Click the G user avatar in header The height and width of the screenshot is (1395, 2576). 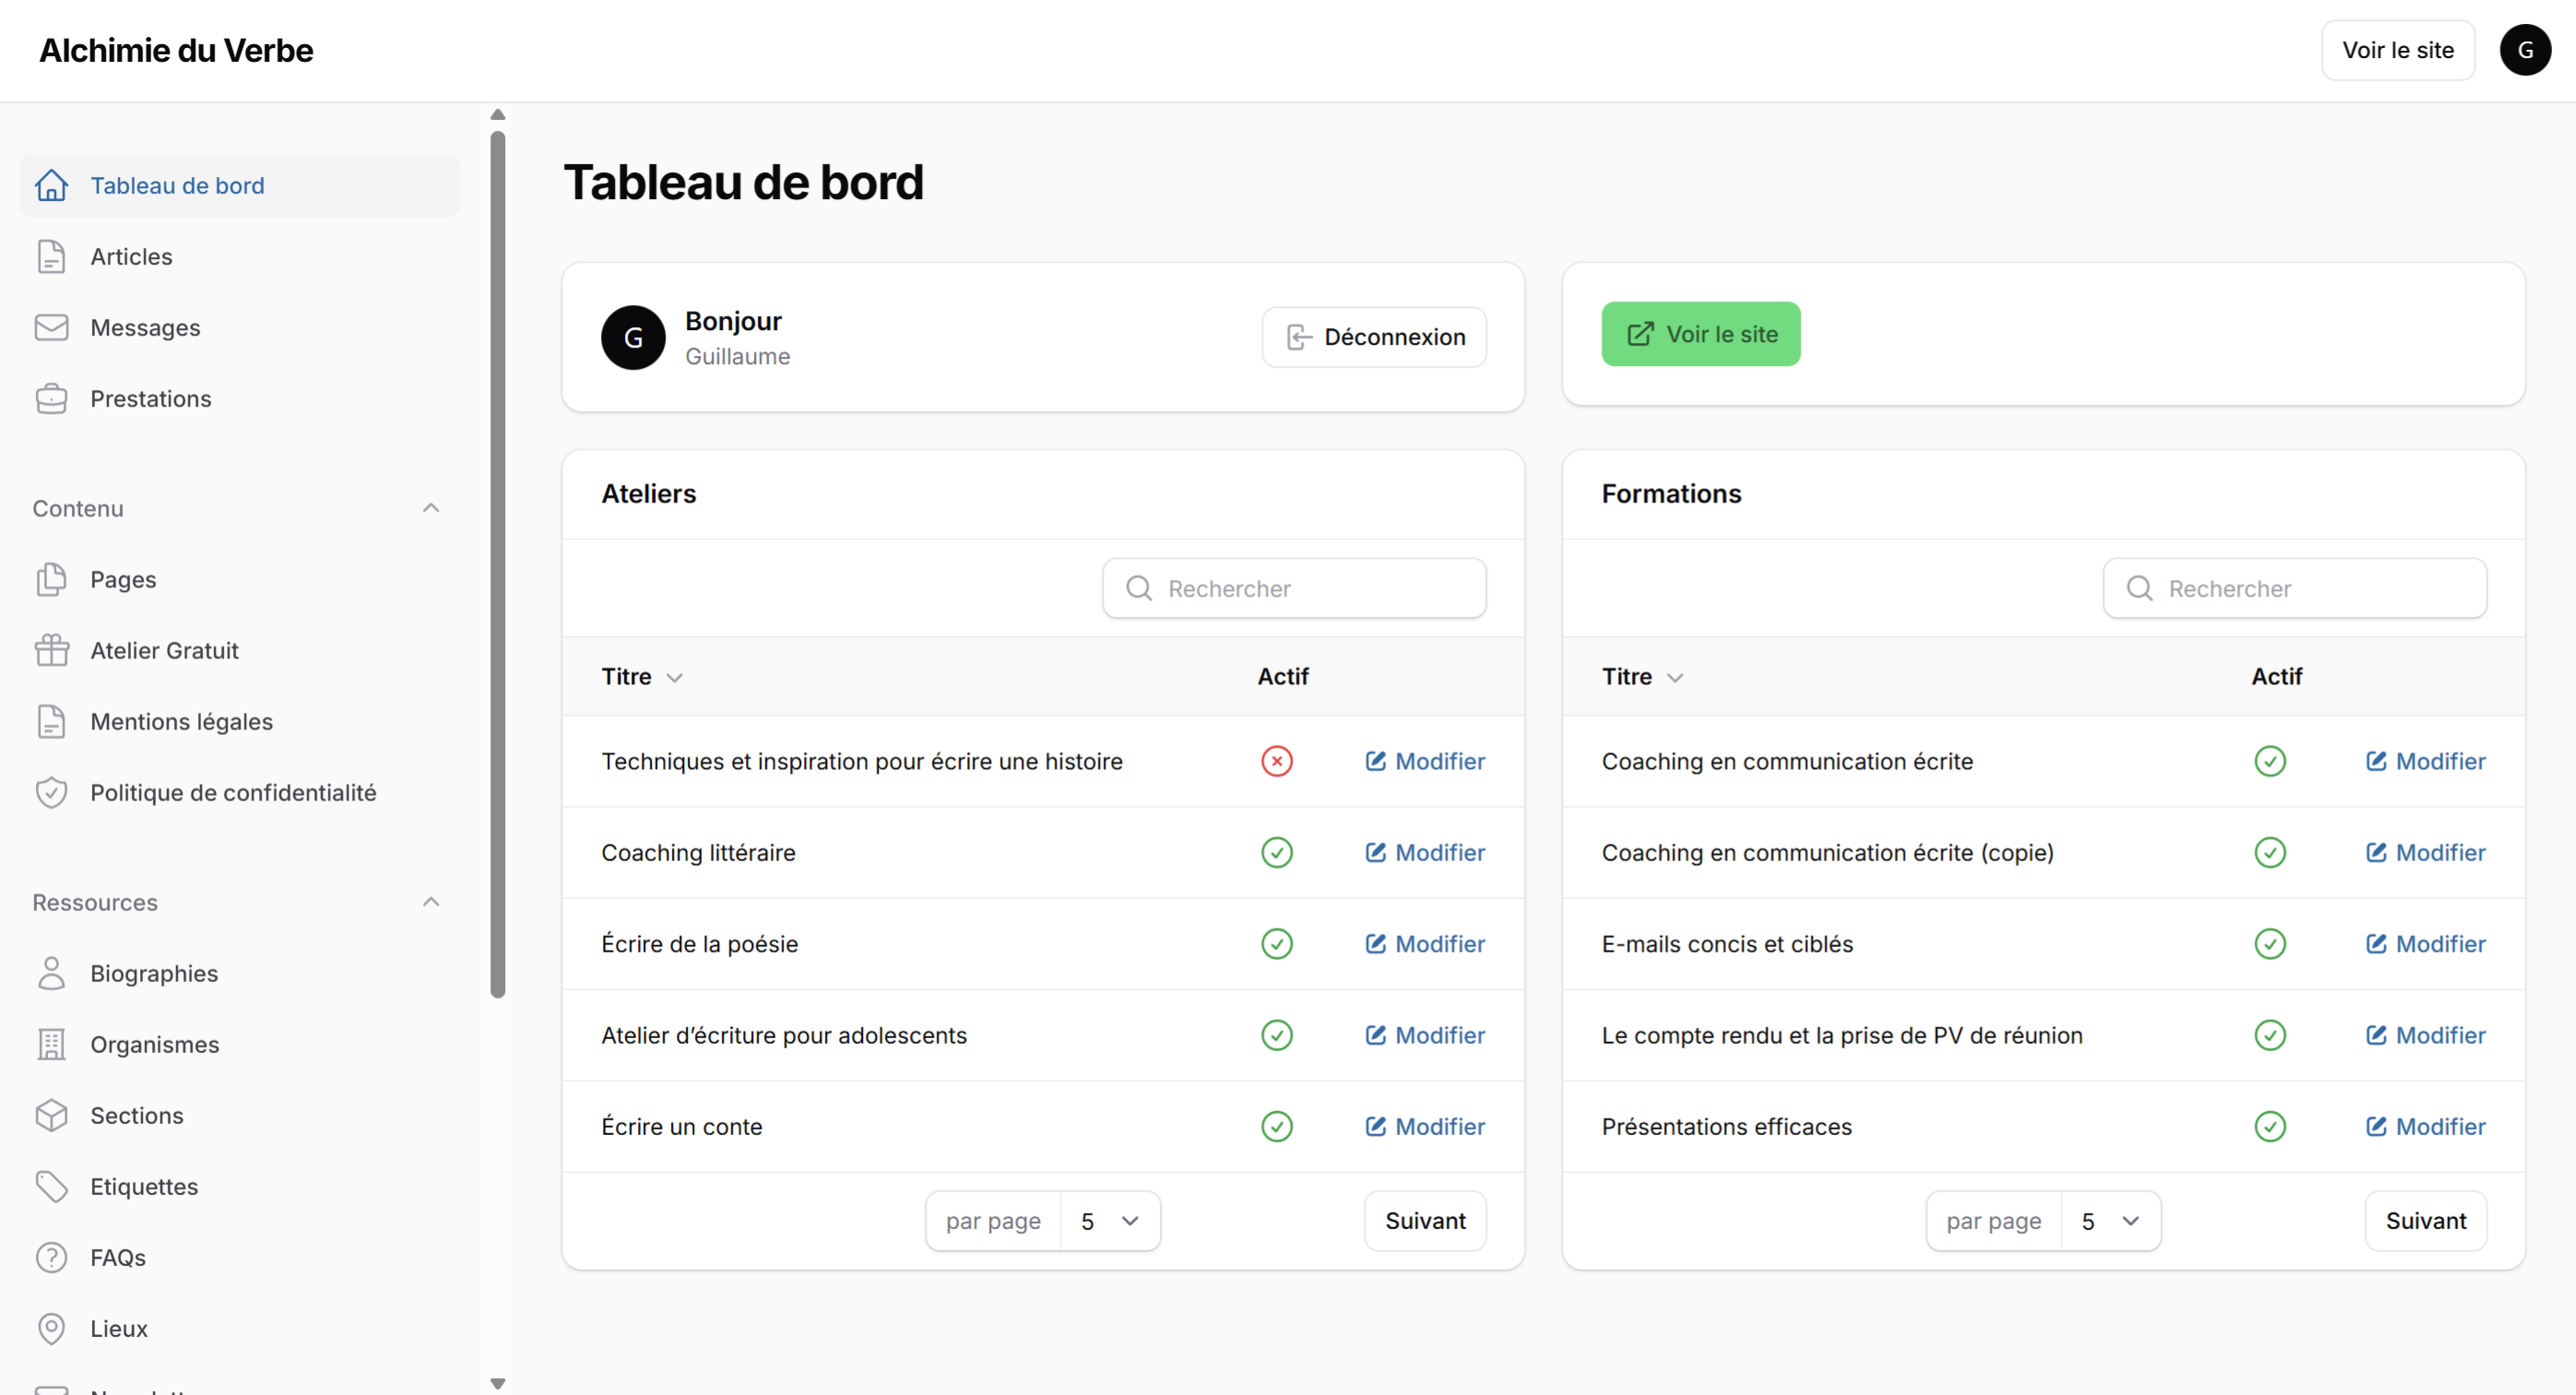(x=2524, y=50)
